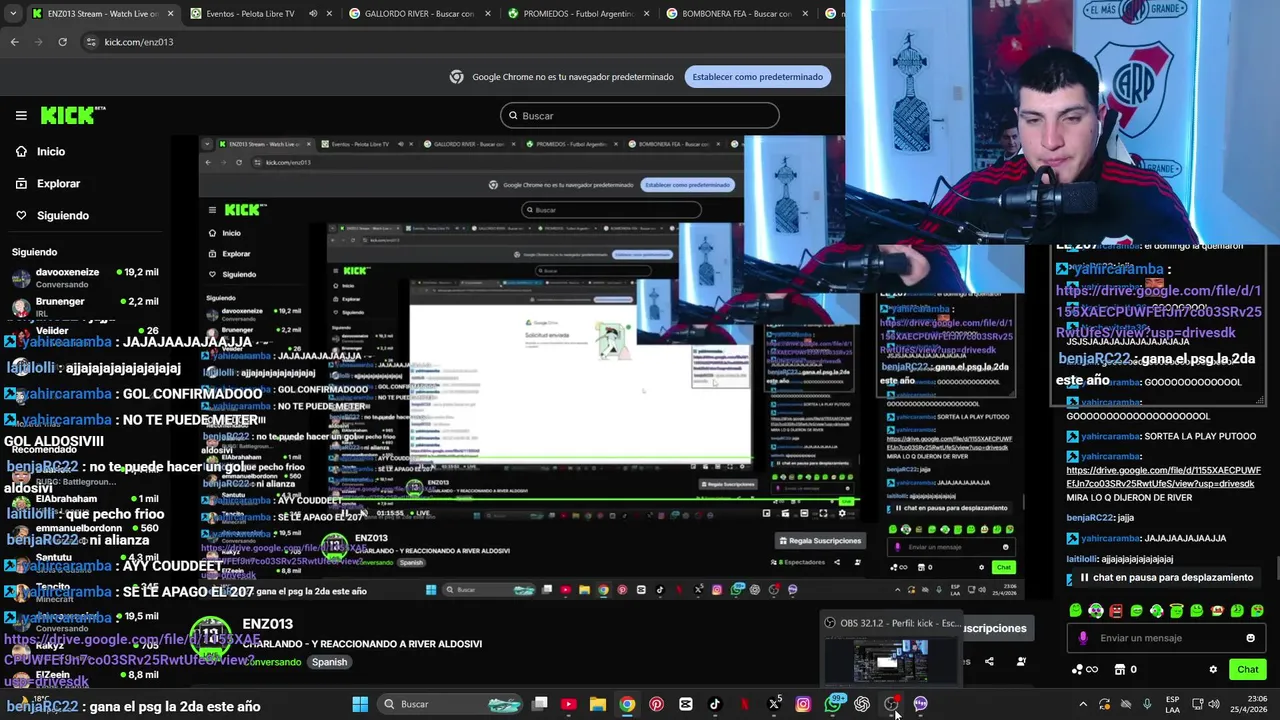
Task: Click the purple microphone icon in chat
Action: 1084,638
